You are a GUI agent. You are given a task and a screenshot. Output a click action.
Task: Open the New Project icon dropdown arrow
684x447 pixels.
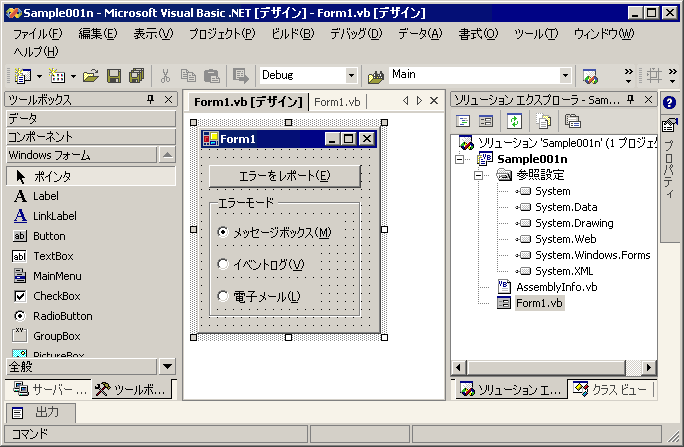tap(39, 76)
